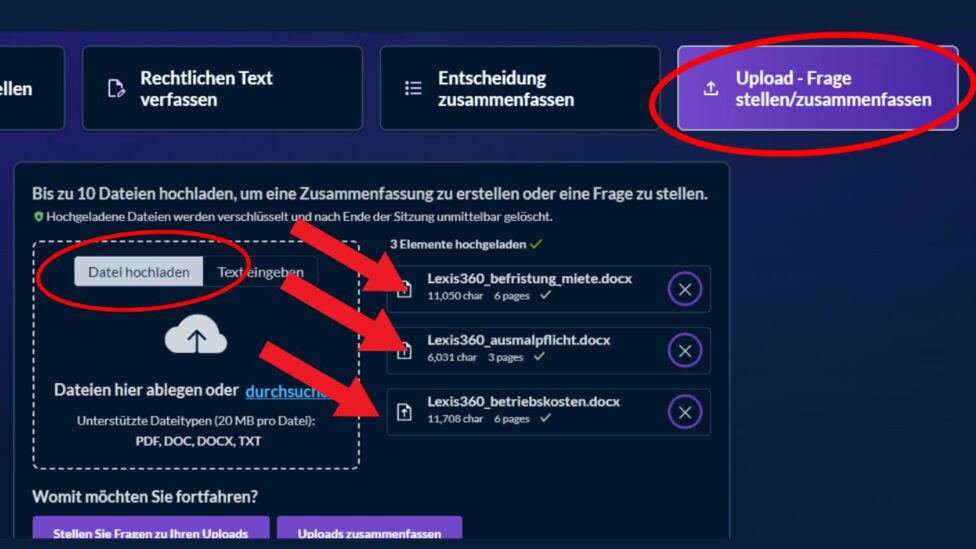The width and height of the screenshot is (976, 549).
Task: Click the partially visible tab at far left
Action: [x=31, y=88]
